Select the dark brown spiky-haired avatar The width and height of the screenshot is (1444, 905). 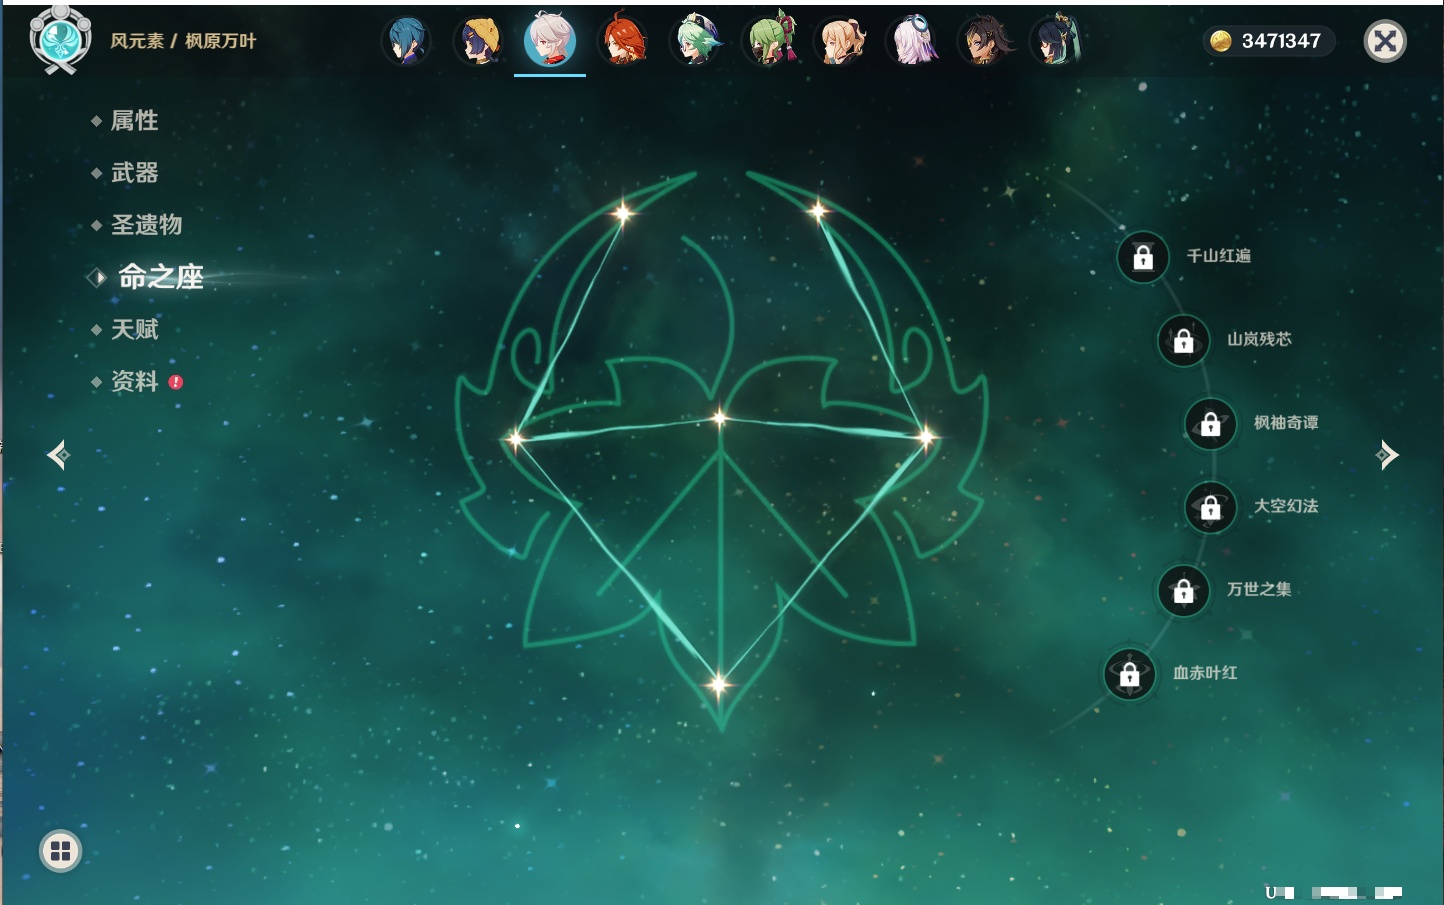(x=985, y=42)
